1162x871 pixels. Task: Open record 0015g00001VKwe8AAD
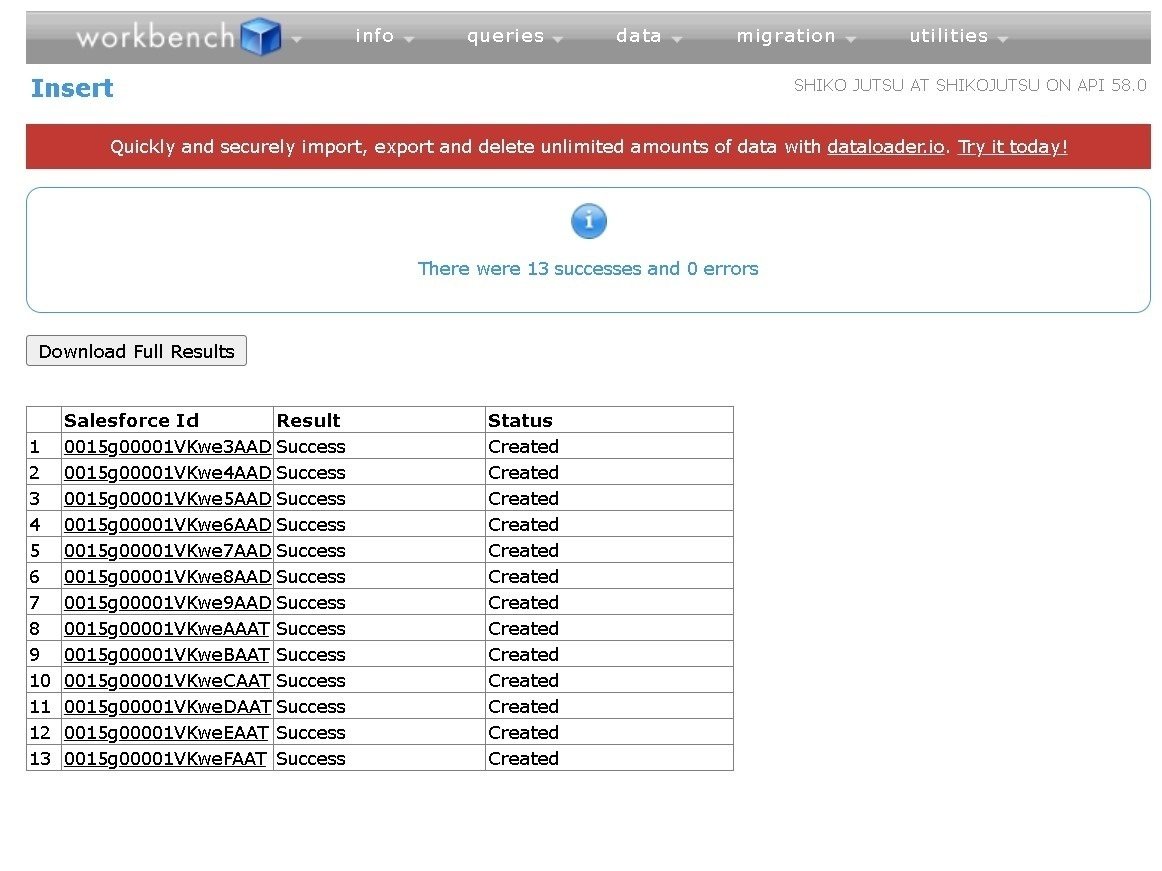(167, 576)
